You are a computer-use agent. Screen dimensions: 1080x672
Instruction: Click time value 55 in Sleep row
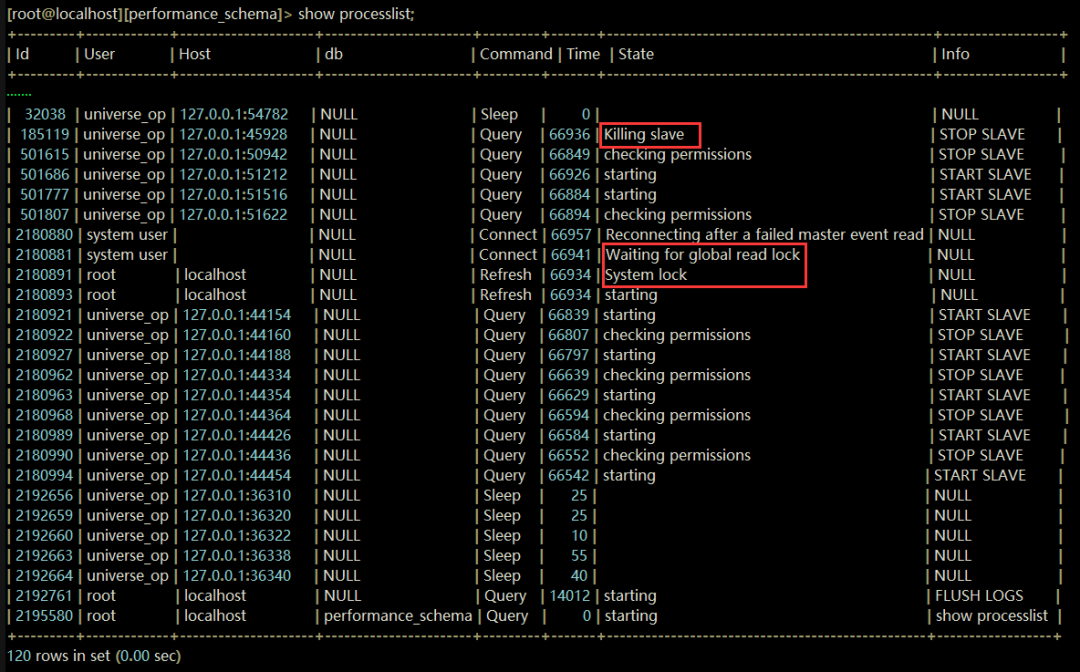coord(579,556)
